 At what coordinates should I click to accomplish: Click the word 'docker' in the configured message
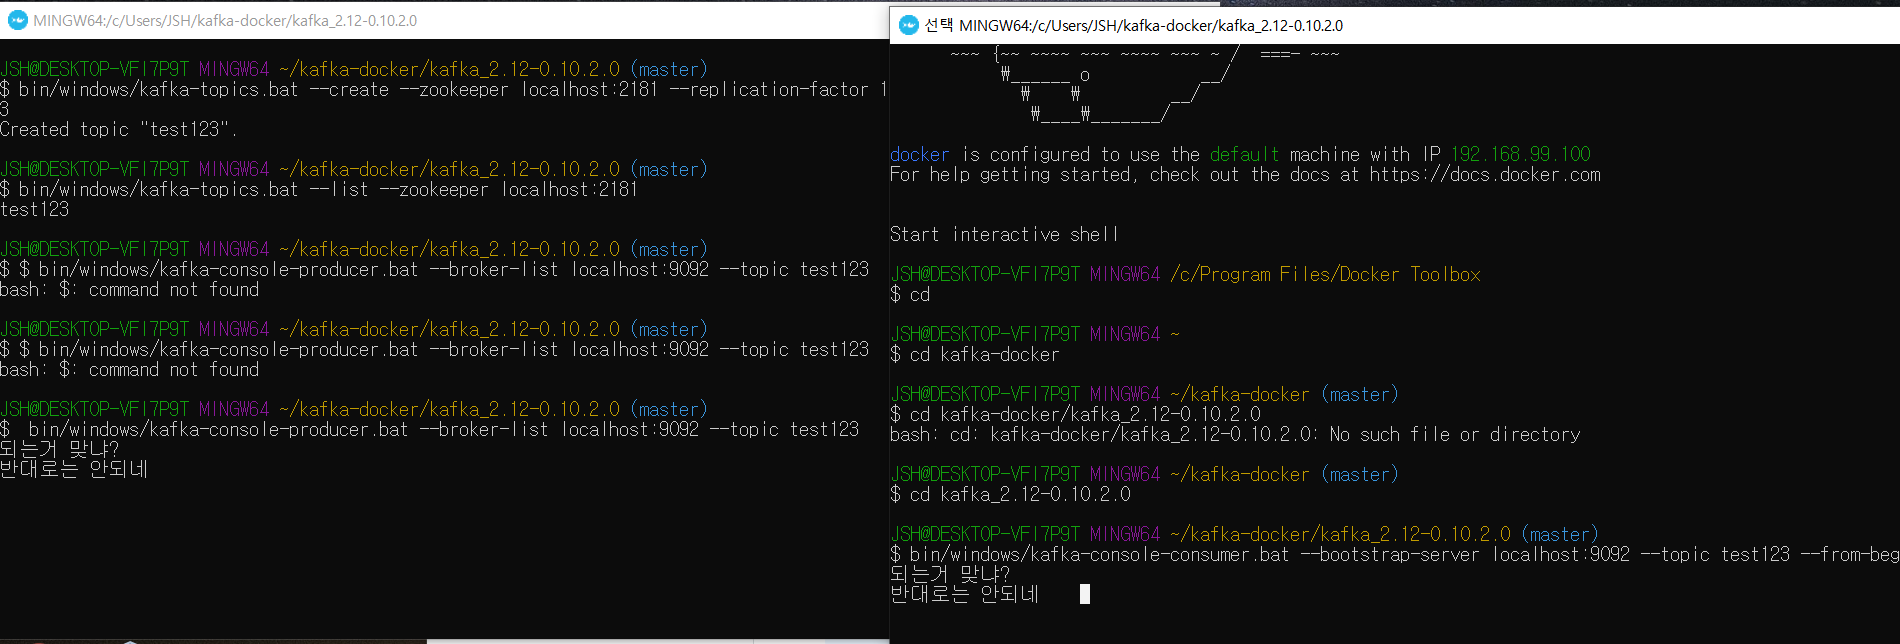pyautogui.click(x=920, y=154)
